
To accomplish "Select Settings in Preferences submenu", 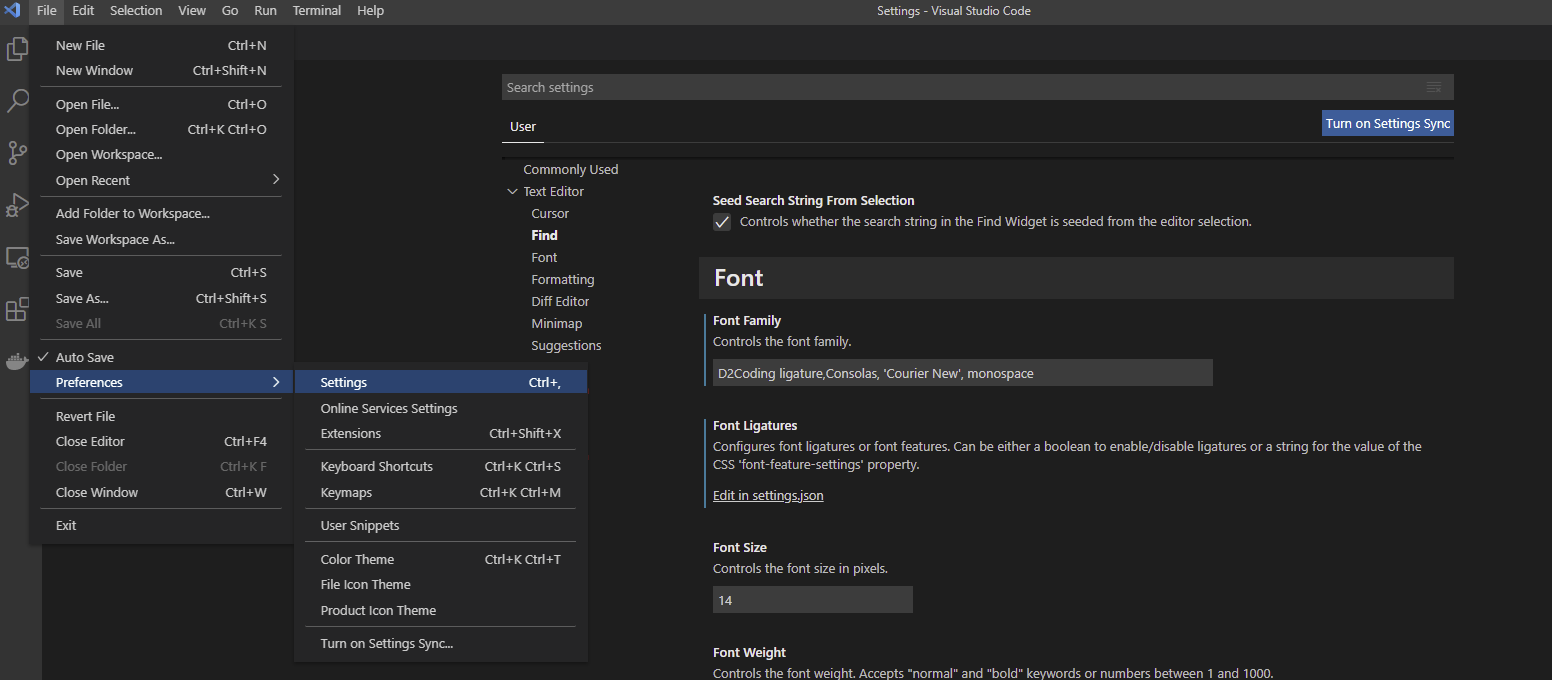I will point(441,382).
